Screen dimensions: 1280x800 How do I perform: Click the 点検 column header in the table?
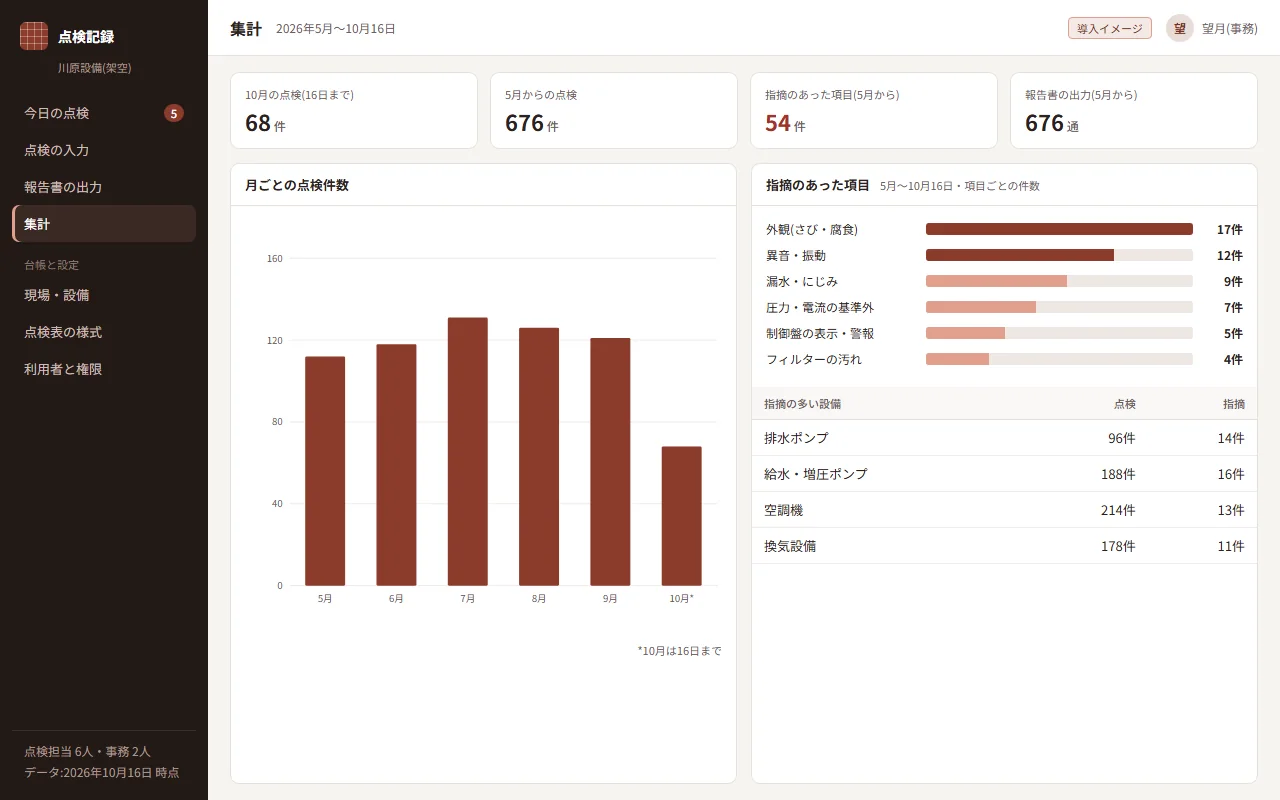coord(1125,404)
